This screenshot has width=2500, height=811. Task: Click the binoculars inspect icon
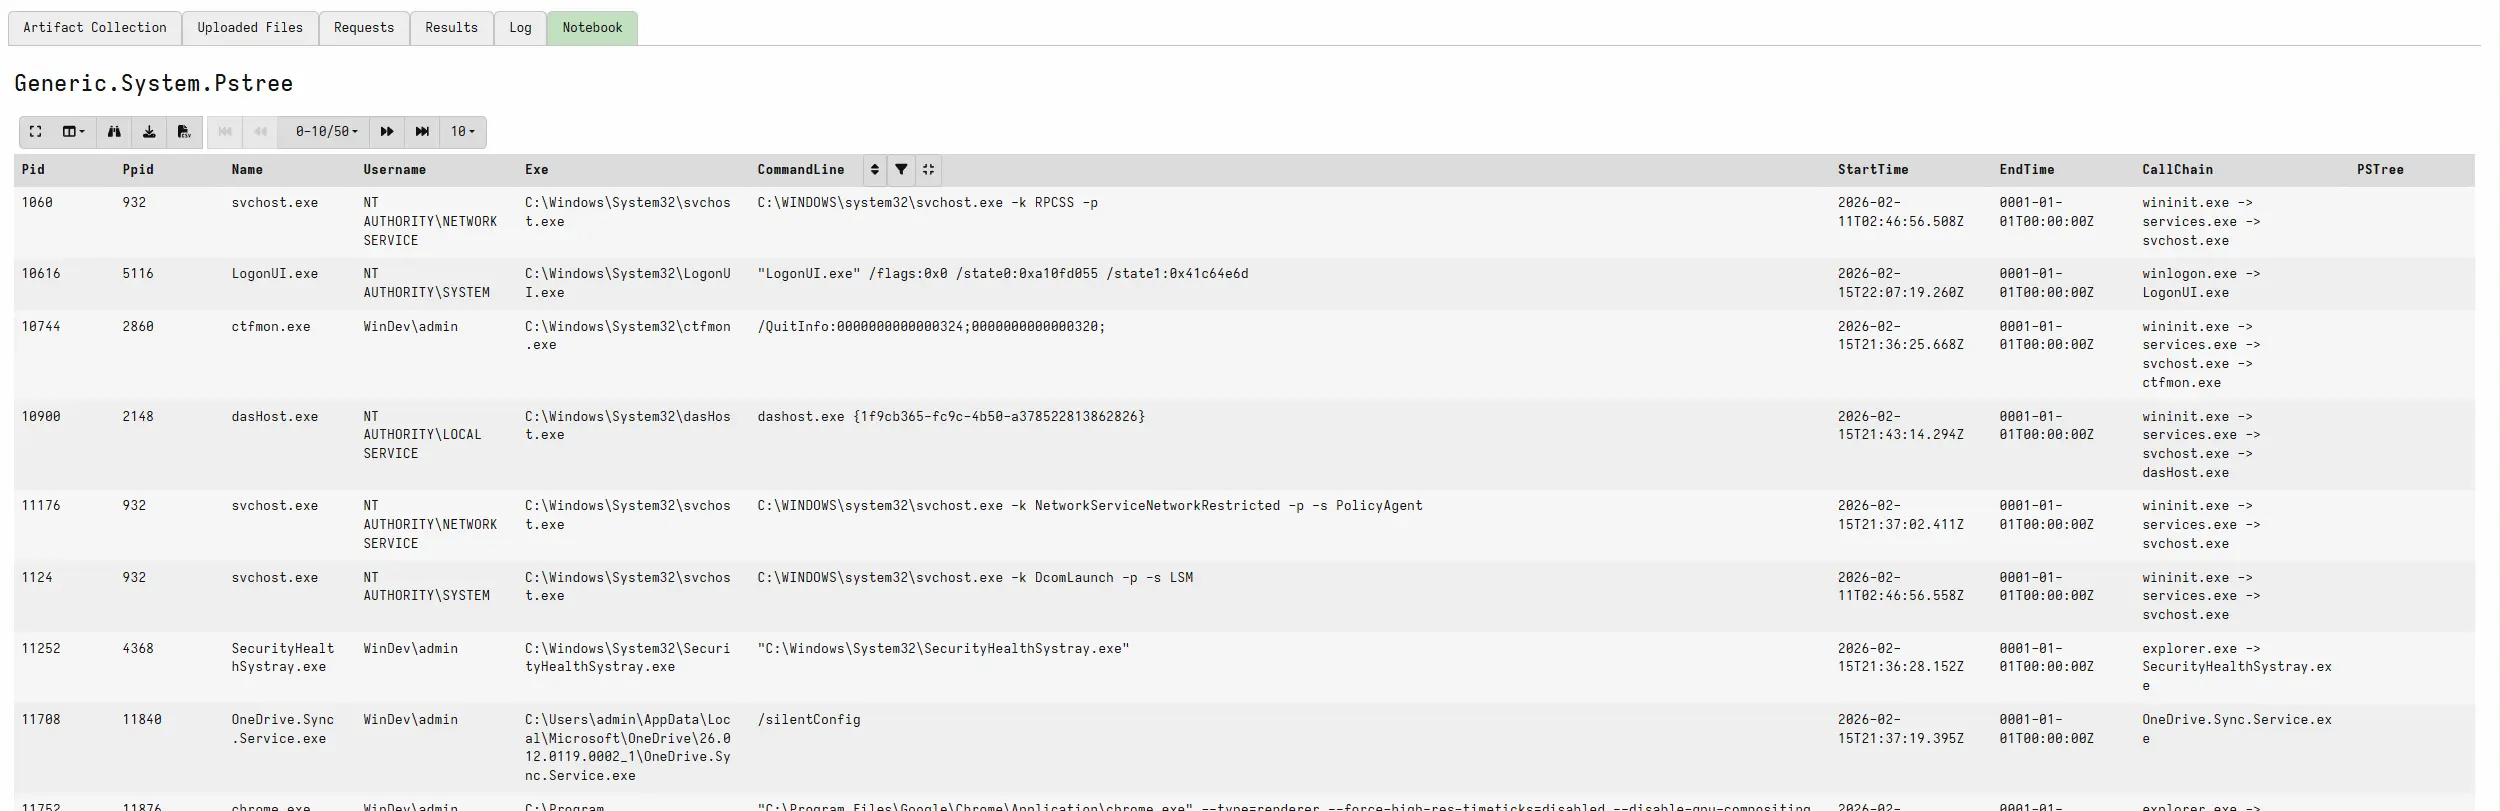[x=114, y=132]
